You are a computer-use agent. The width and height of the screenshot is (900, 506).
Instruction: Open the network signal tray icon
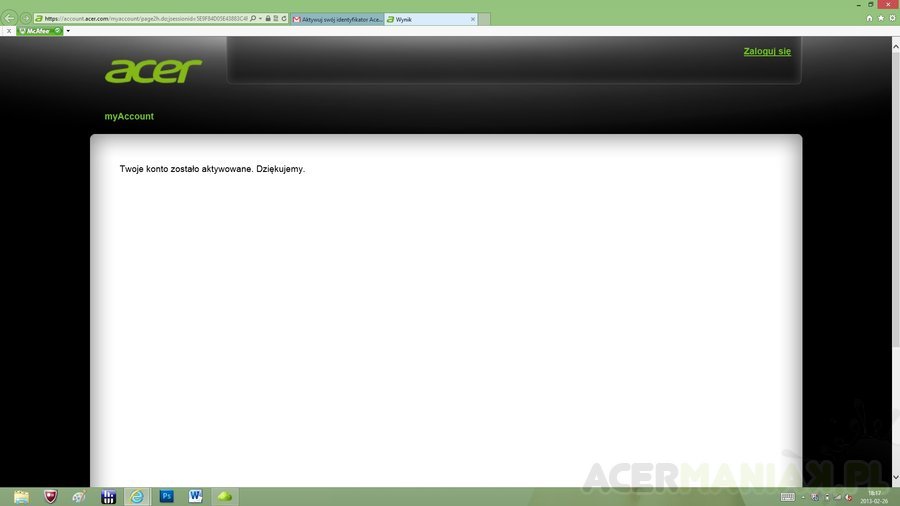[837, 497]
